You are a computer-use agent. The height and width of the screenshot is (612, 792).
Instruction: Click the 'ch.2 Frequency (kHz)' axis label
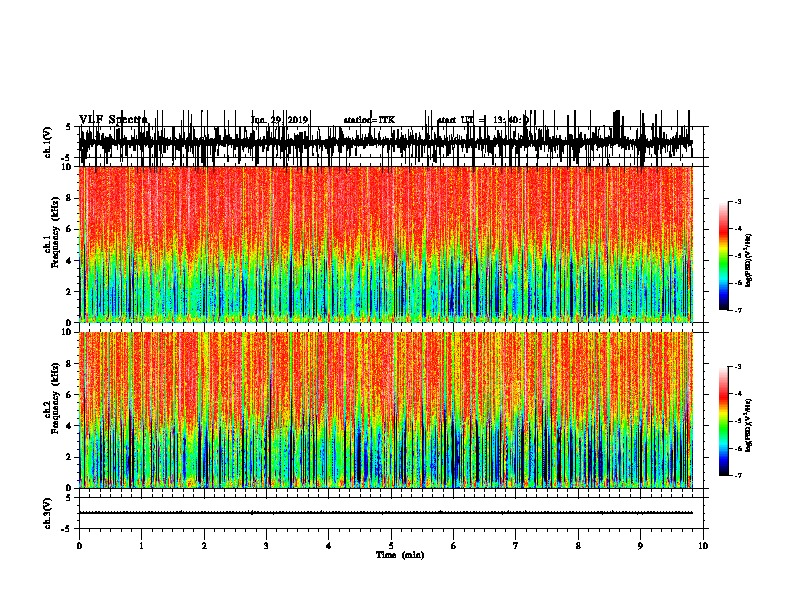(51, 398)
